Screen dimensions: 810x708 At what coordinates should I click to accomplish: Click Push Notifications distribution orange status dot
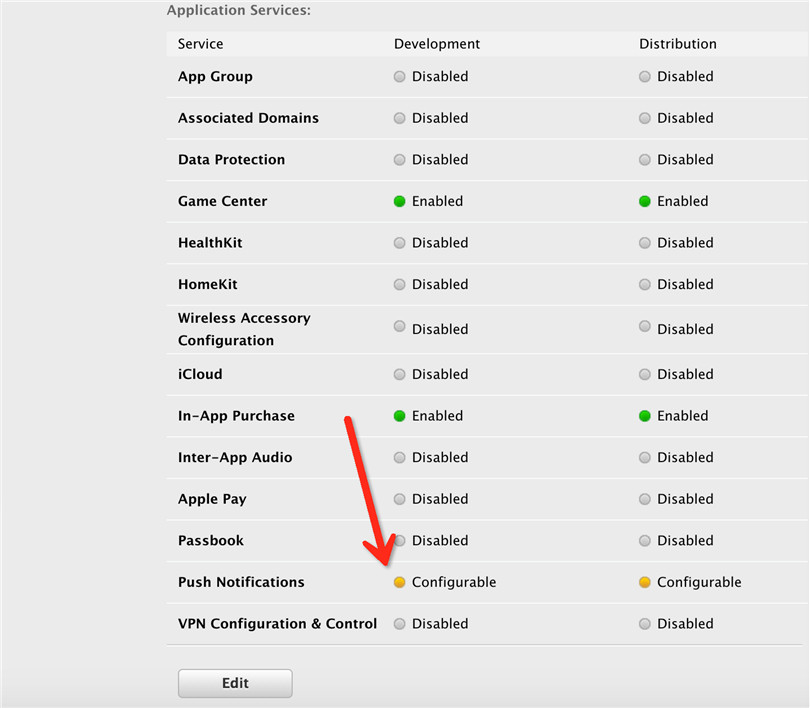tap(645, 582)
